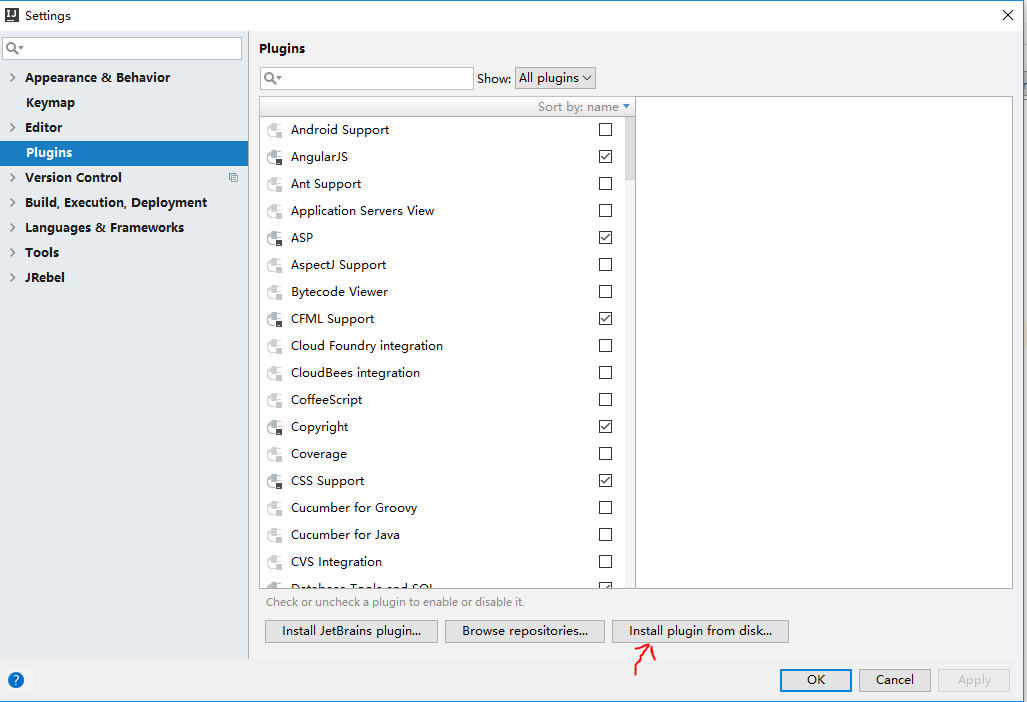Select Keymap in settings tree
This screenshot has width=1027, height=702.
(x=50, y=103)
